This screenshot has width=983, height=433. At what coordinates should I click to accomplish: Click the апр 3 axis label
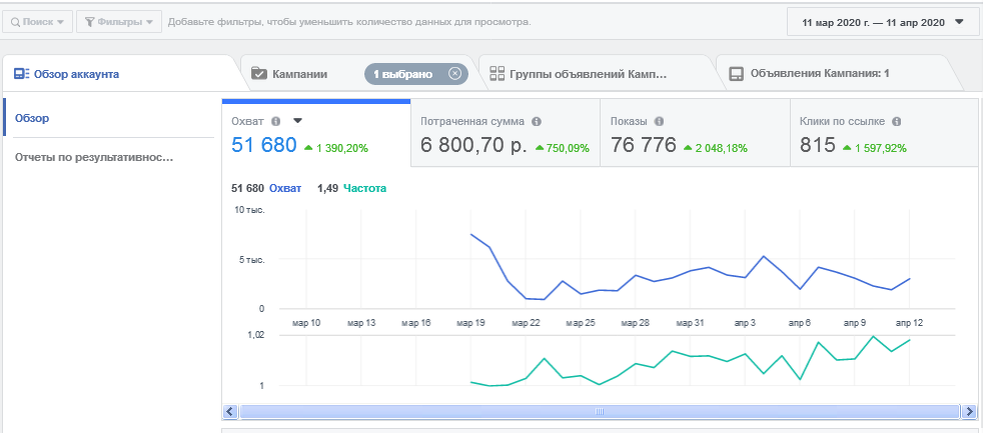(x=746, y=323)
